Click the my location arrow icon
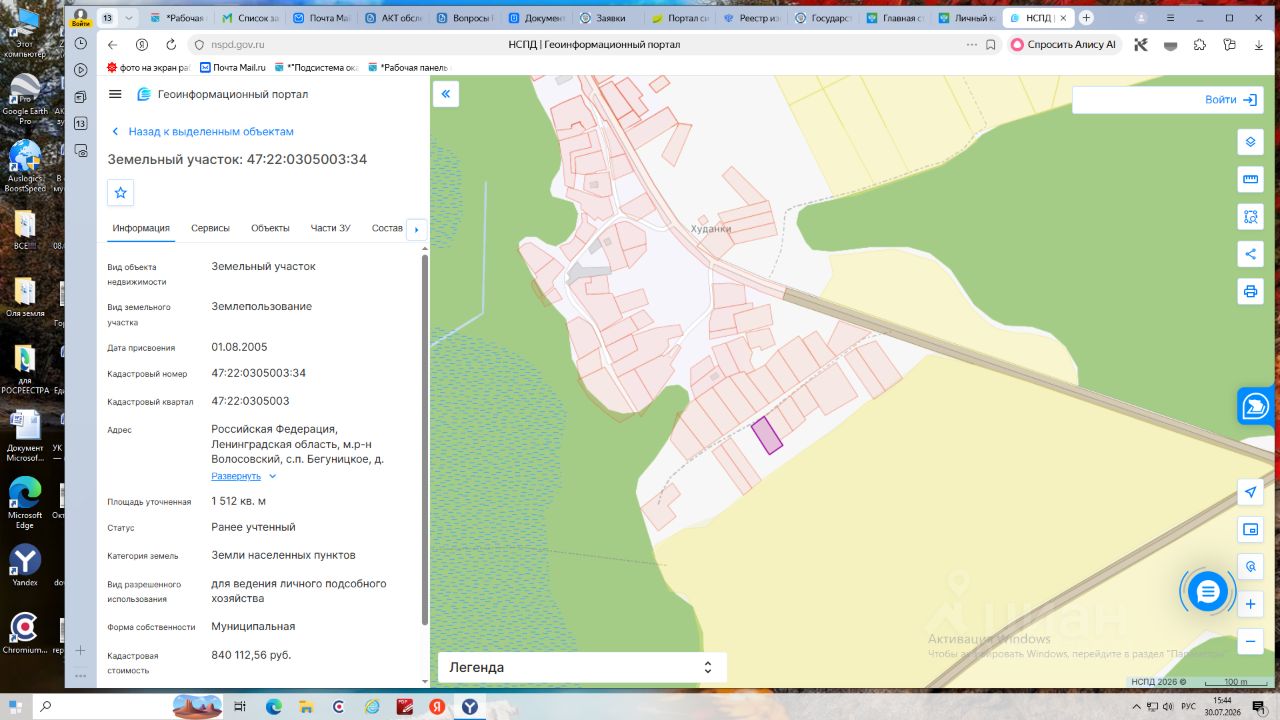 pos(1250,492)
